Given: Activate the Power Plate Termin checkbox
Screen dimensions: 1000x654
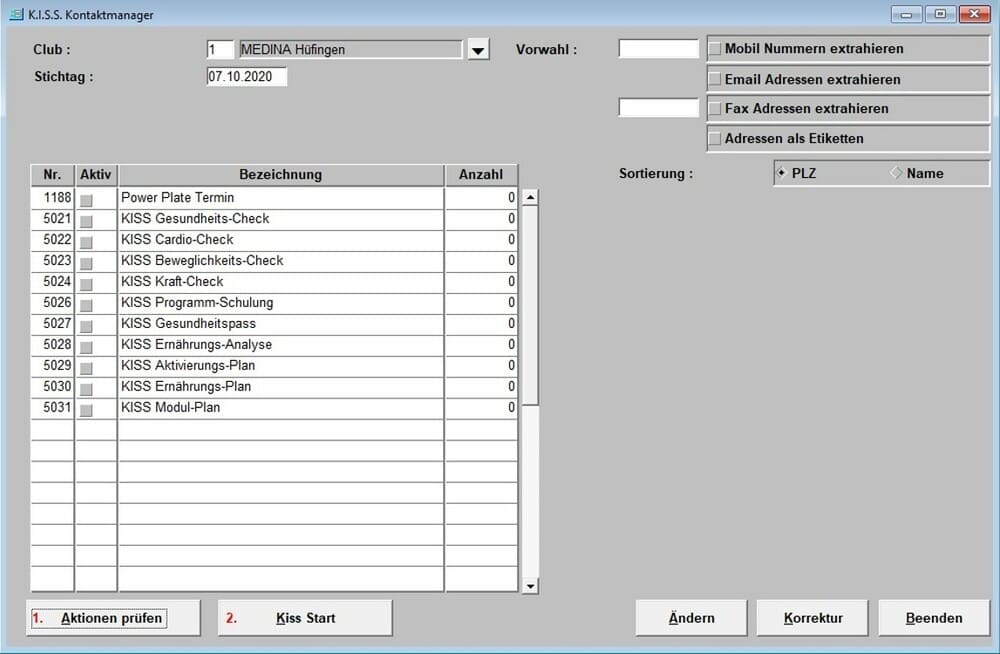Looking at the screenshot, I should click(x=86, y=199).
